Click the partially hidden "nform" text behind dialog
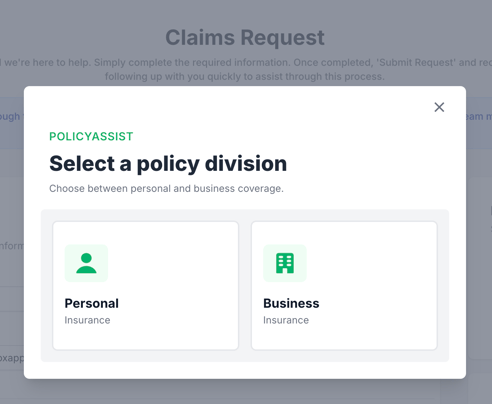 coord(12,246)
